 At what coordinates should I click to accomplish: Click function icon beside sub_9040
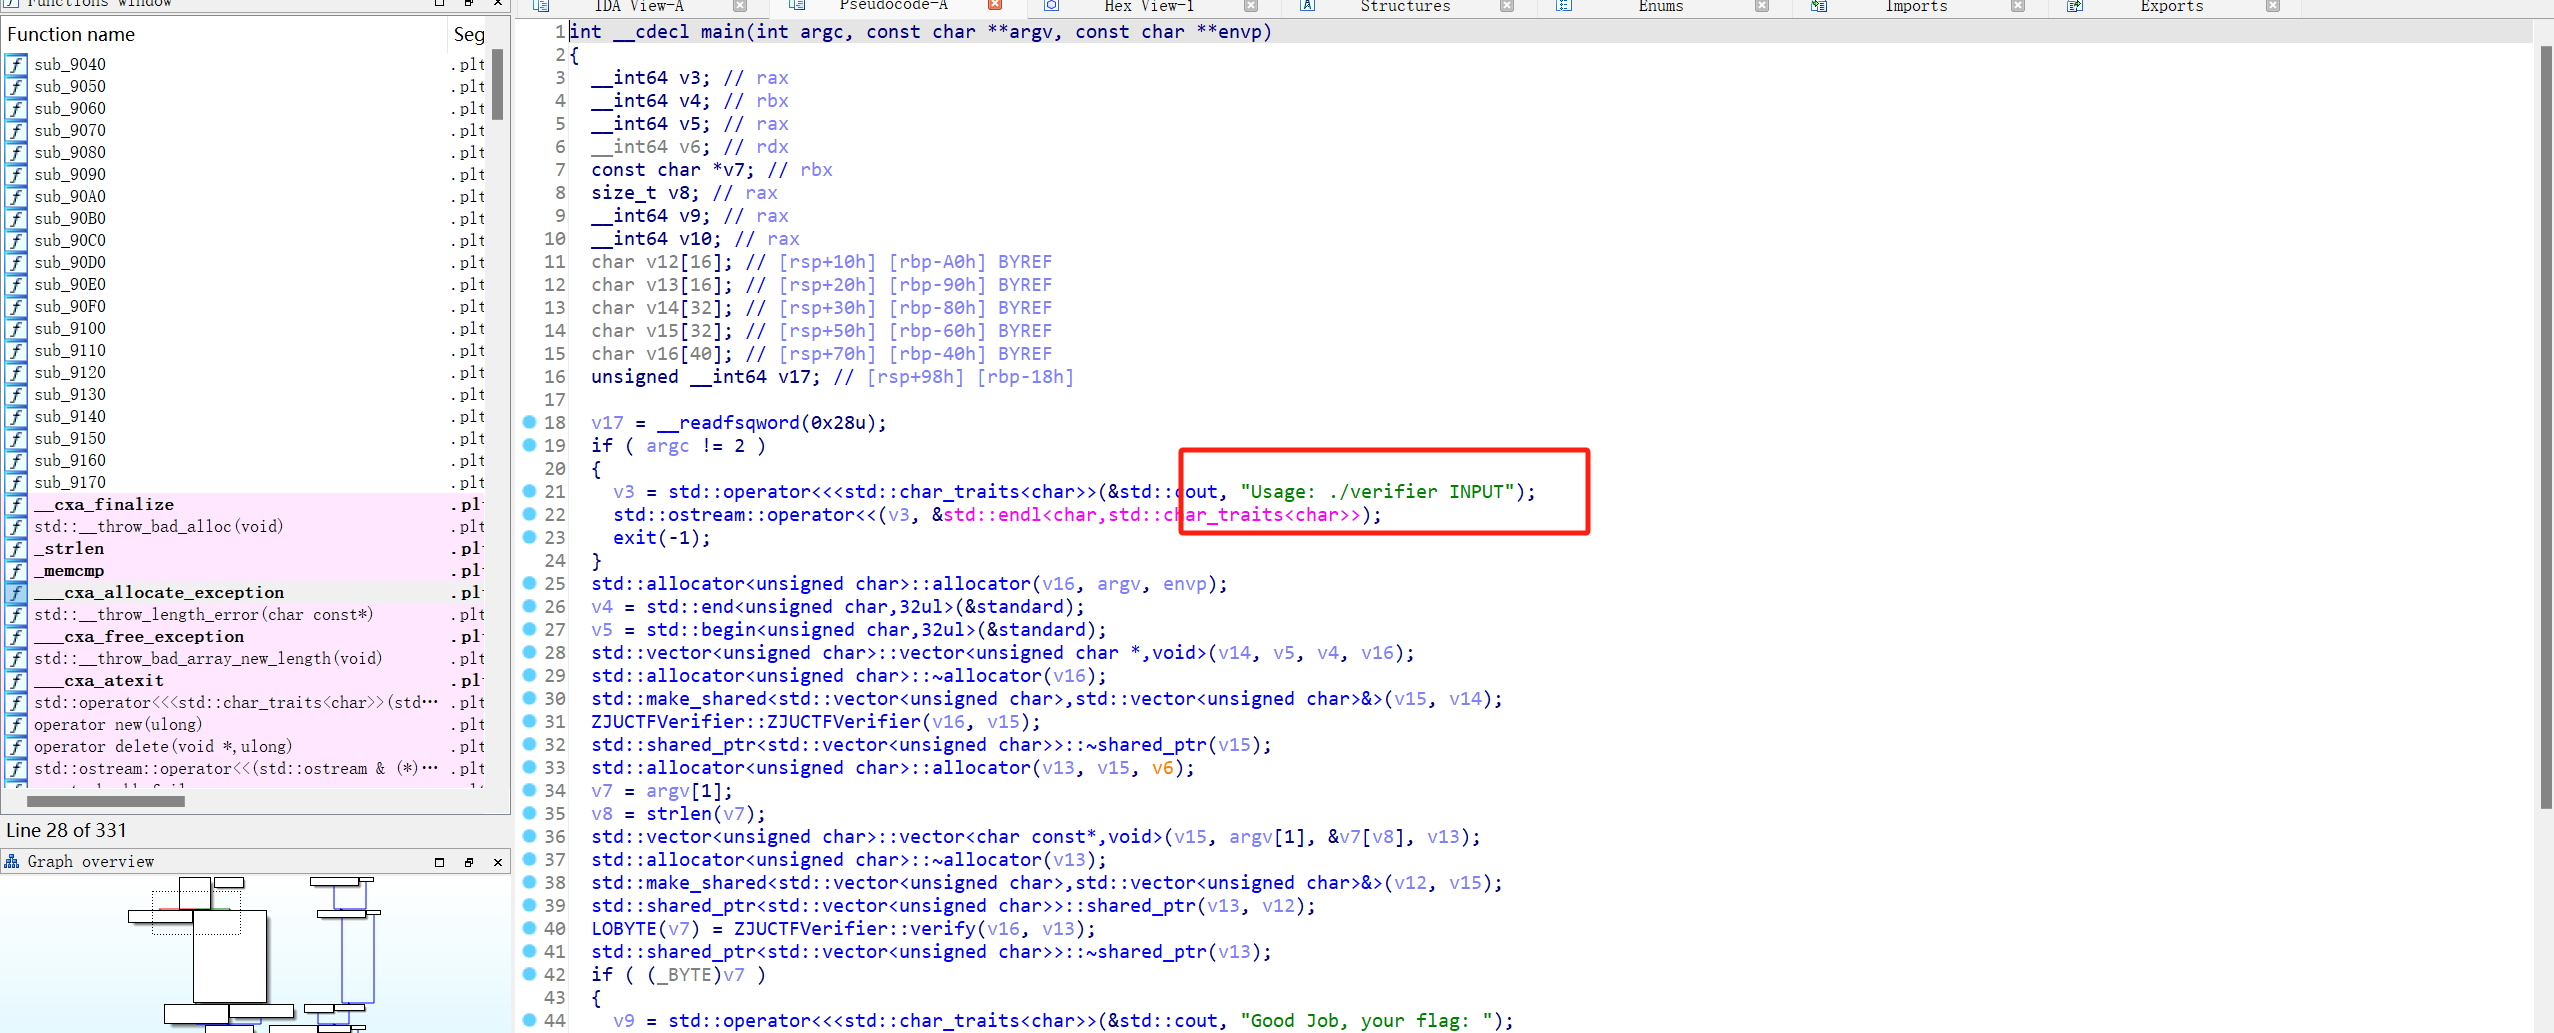click(16, 65)
